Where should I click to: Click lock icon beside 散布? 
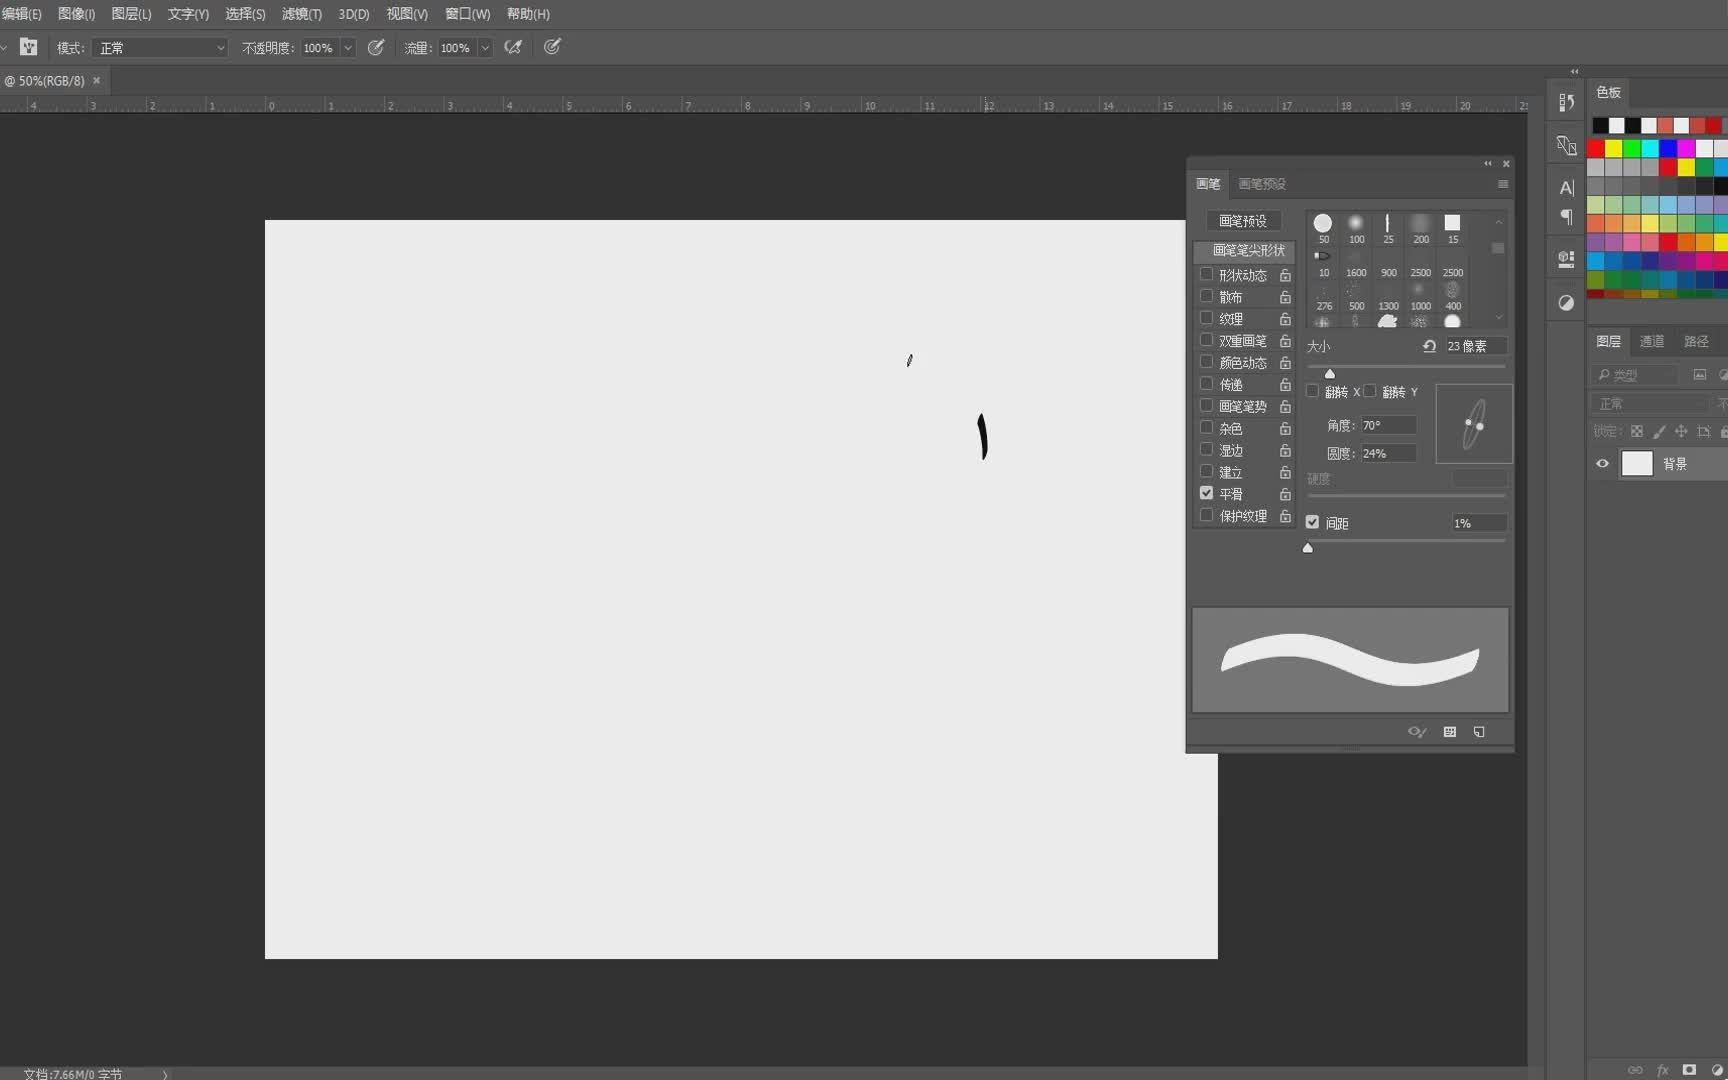1285,297
